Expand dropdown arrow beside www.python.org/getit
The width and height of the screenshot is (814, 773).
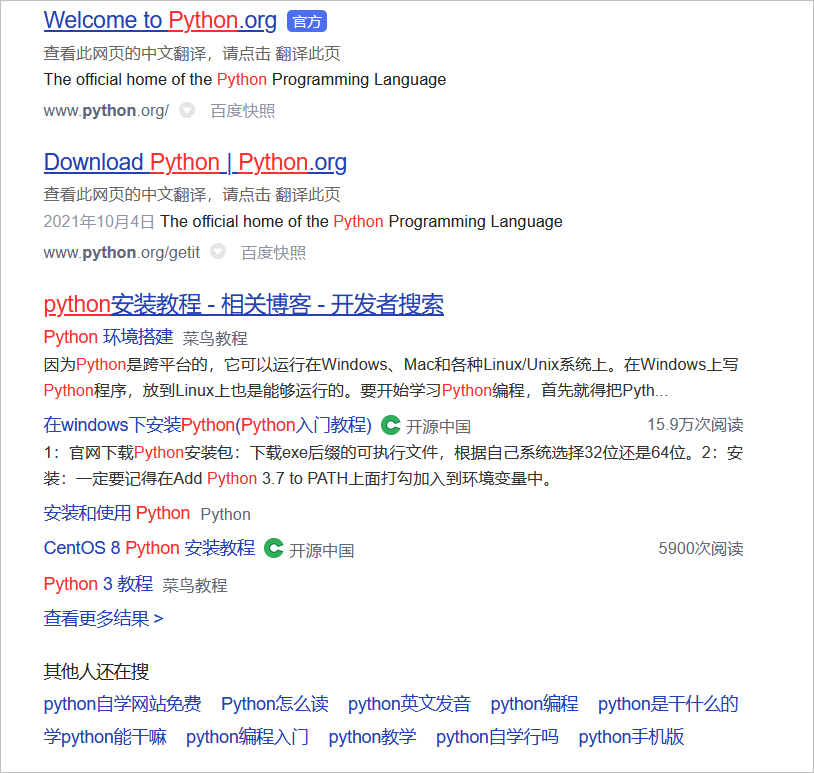tap(218, 251)
